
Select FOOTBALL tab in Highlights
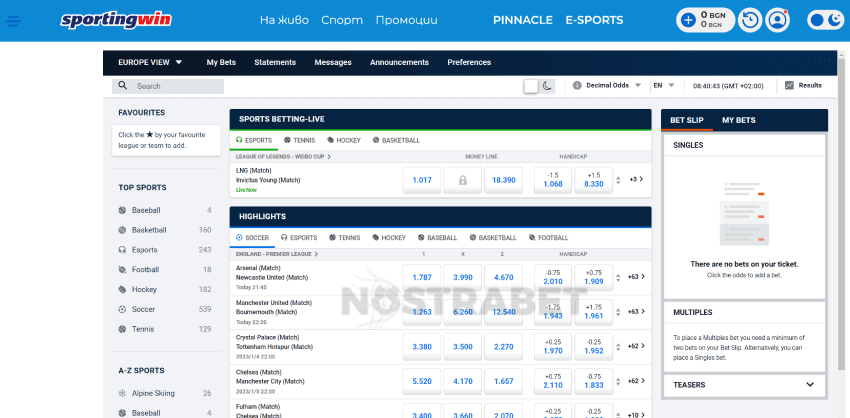coord(549,237)
